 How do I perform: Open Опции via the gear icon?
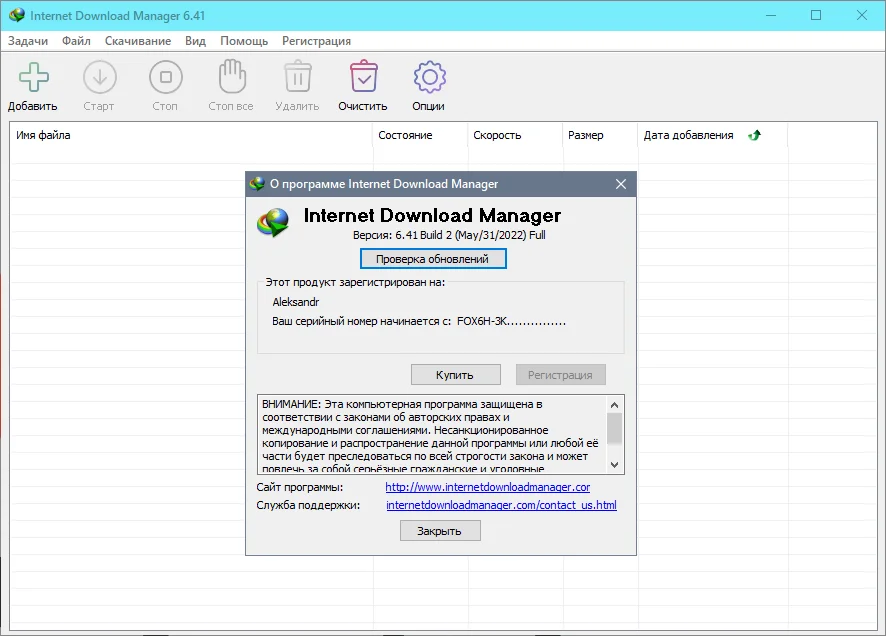[x=429, y=77]
